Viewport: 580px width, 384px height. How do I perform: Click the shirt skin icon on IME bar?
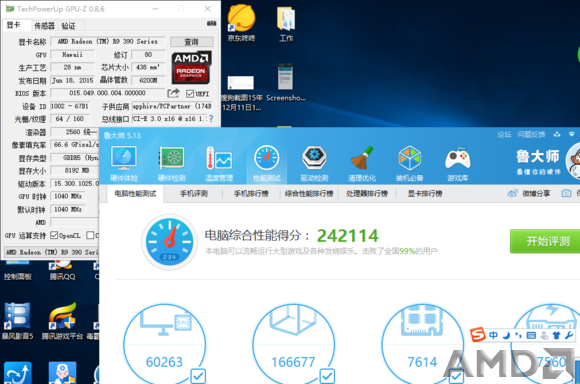pos(556,335)
